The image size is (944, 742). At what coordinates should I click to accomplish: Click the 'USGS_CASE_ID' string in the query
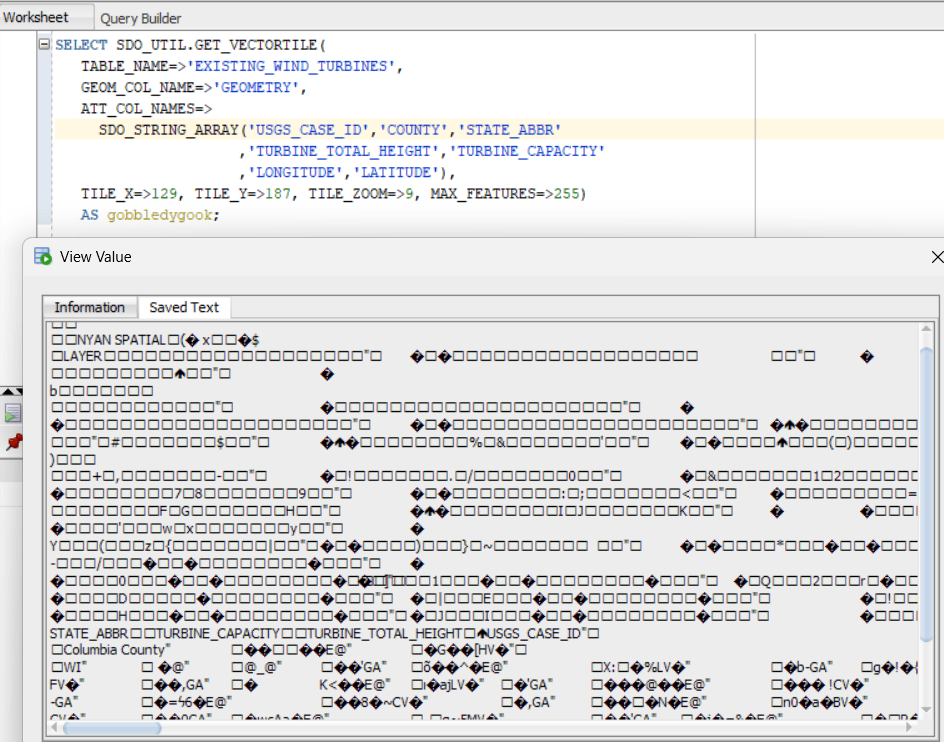point(309,130)
